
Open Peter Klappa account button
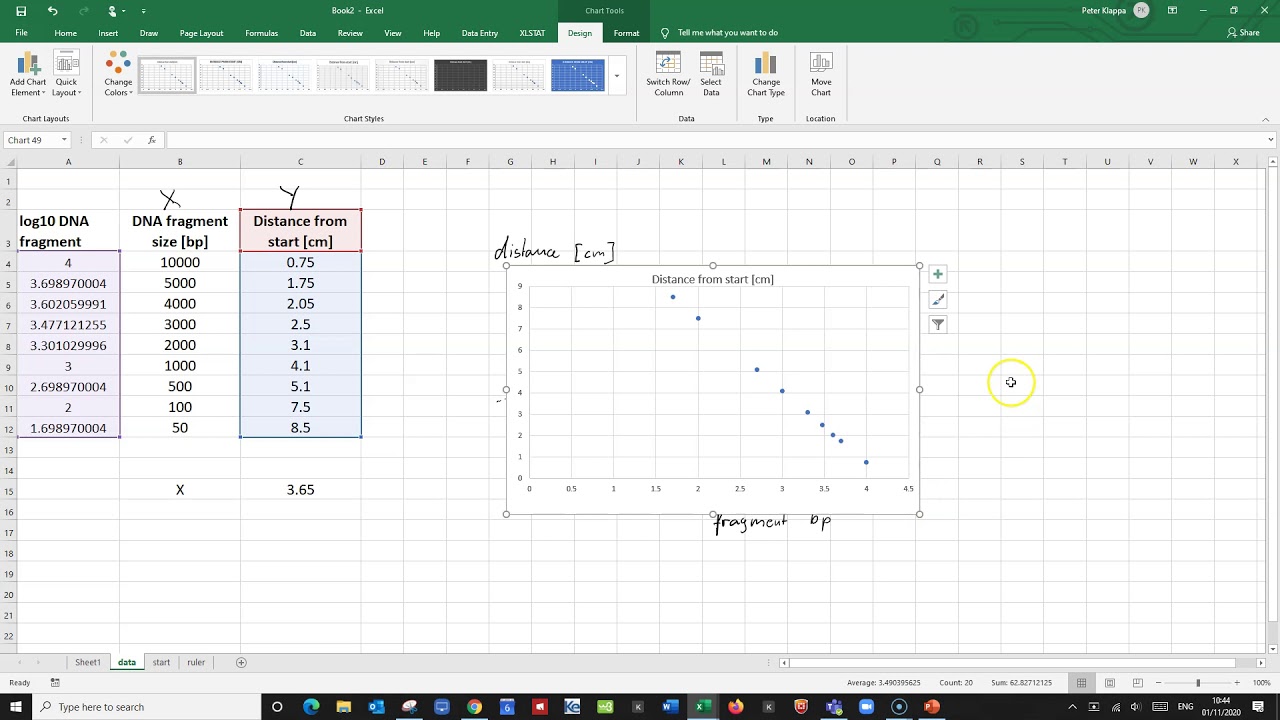(x=1115, y=11)
